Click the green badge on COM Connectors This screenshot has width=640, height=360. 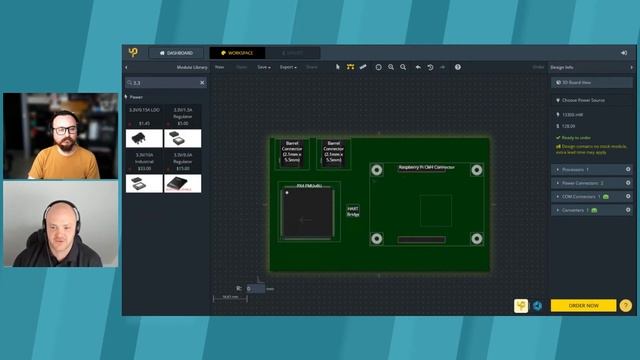click(606, 197)
